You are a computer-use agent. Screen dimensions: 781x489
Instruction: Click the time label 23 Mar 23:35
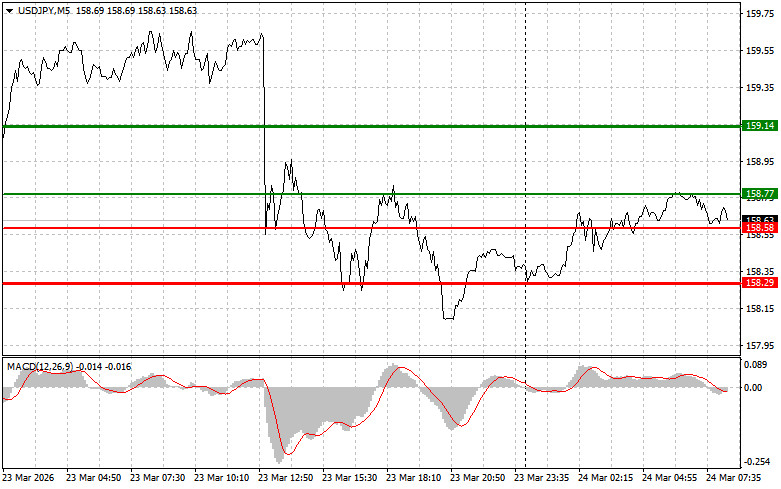click(541, 478)
